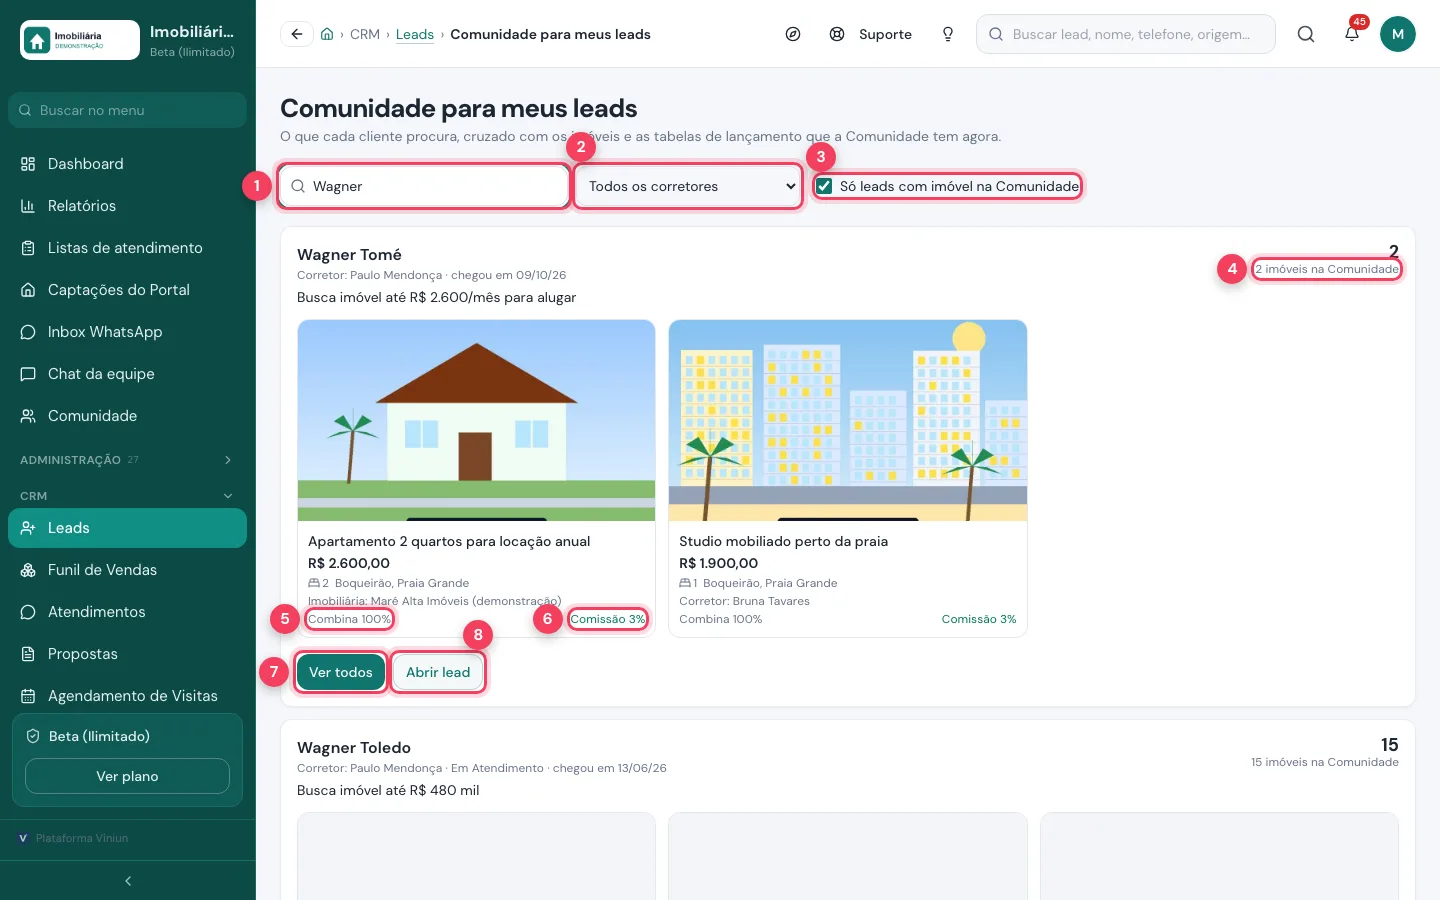Click the 'Ver plano' button
Image resolution: width=1440 pixels, height=900 pixels.
tap(127, 776)
